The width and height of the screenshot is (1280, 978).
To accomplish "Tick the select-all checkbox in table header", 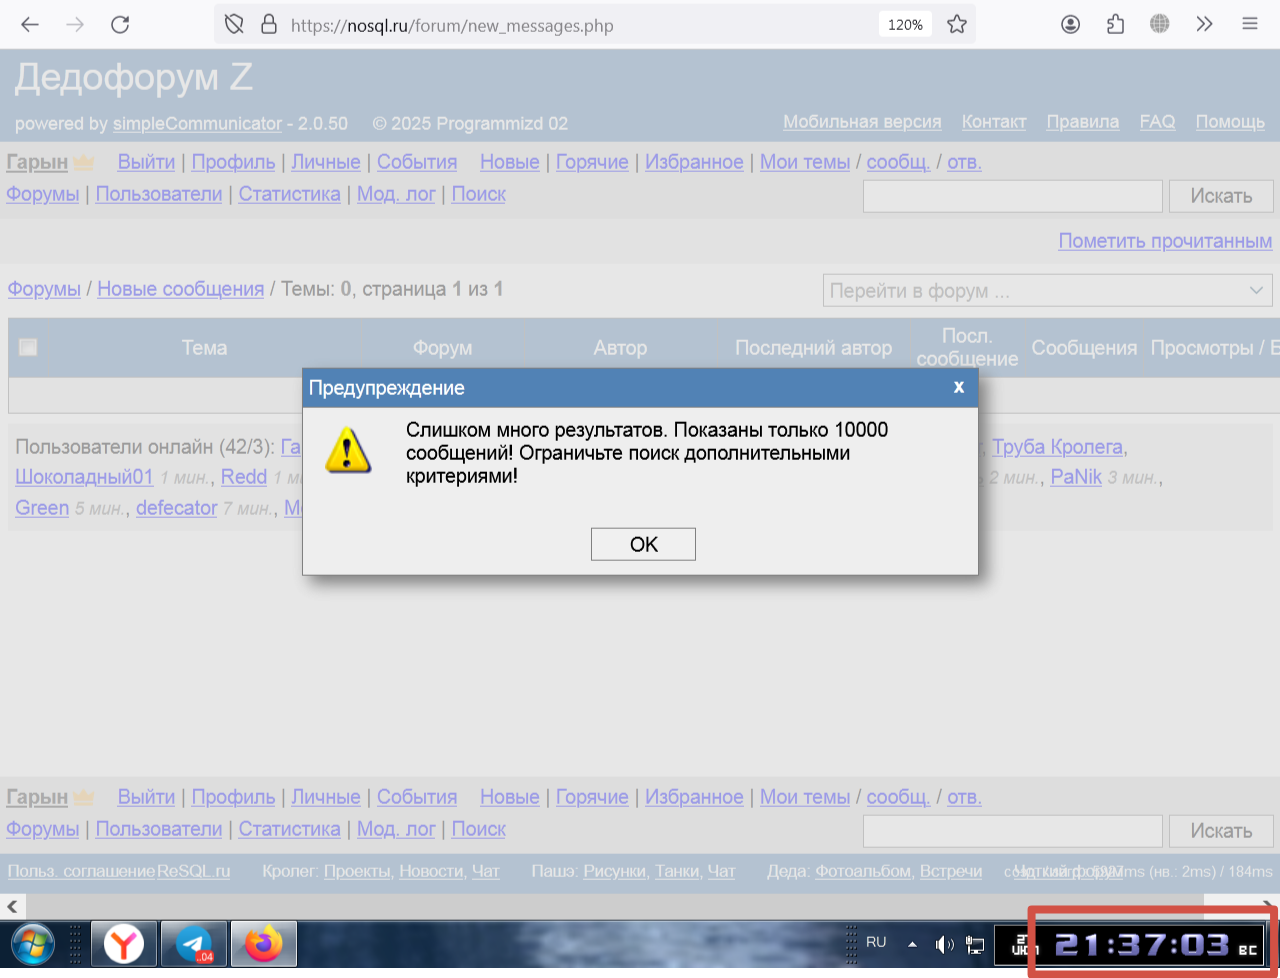I will click(28, 348).
